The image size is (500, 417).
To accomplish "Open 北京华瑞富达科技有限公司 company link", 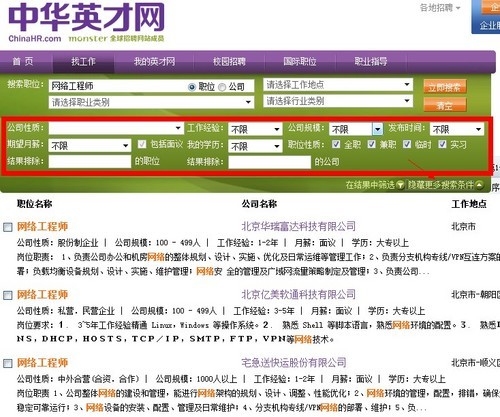I will pos(298,226).
